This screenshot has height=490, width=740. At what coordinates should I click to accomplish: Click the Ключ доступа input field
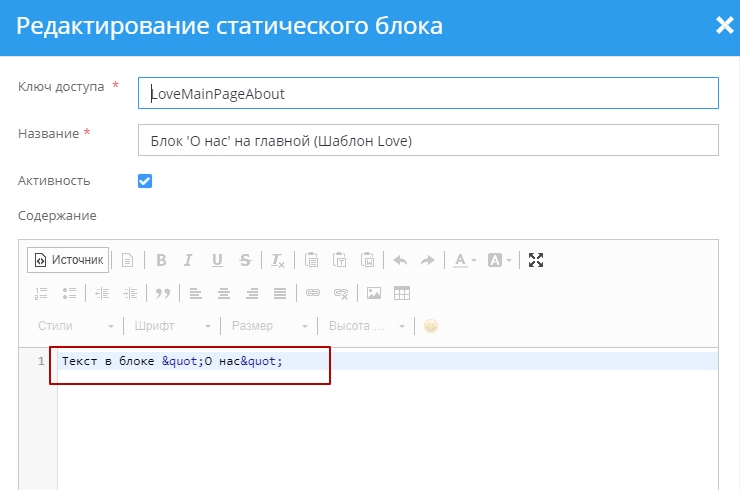pyautogui.click(x=428, y=93)
